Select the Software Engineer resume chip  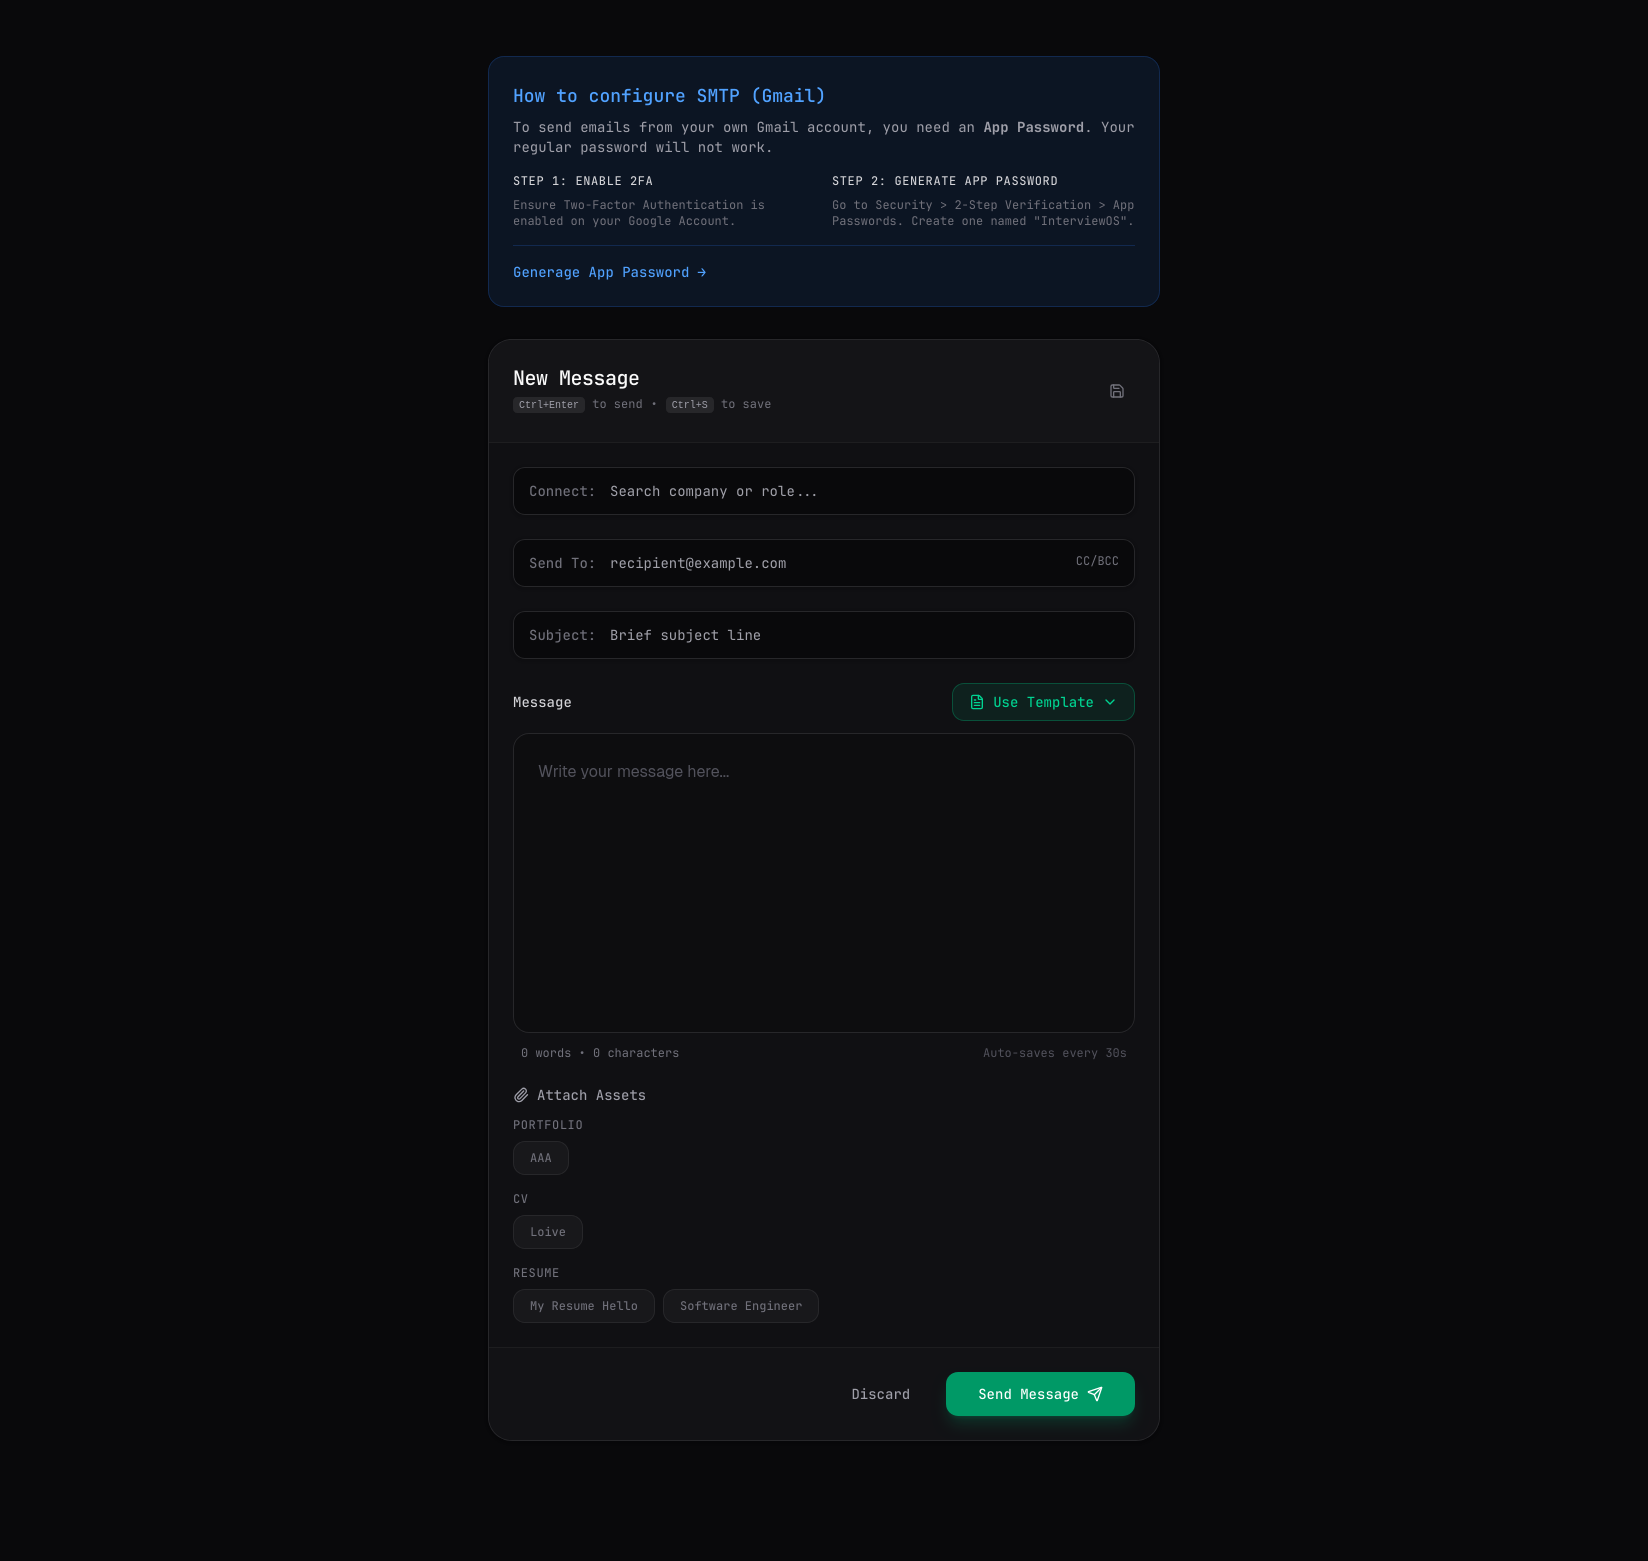(740, 1305)
